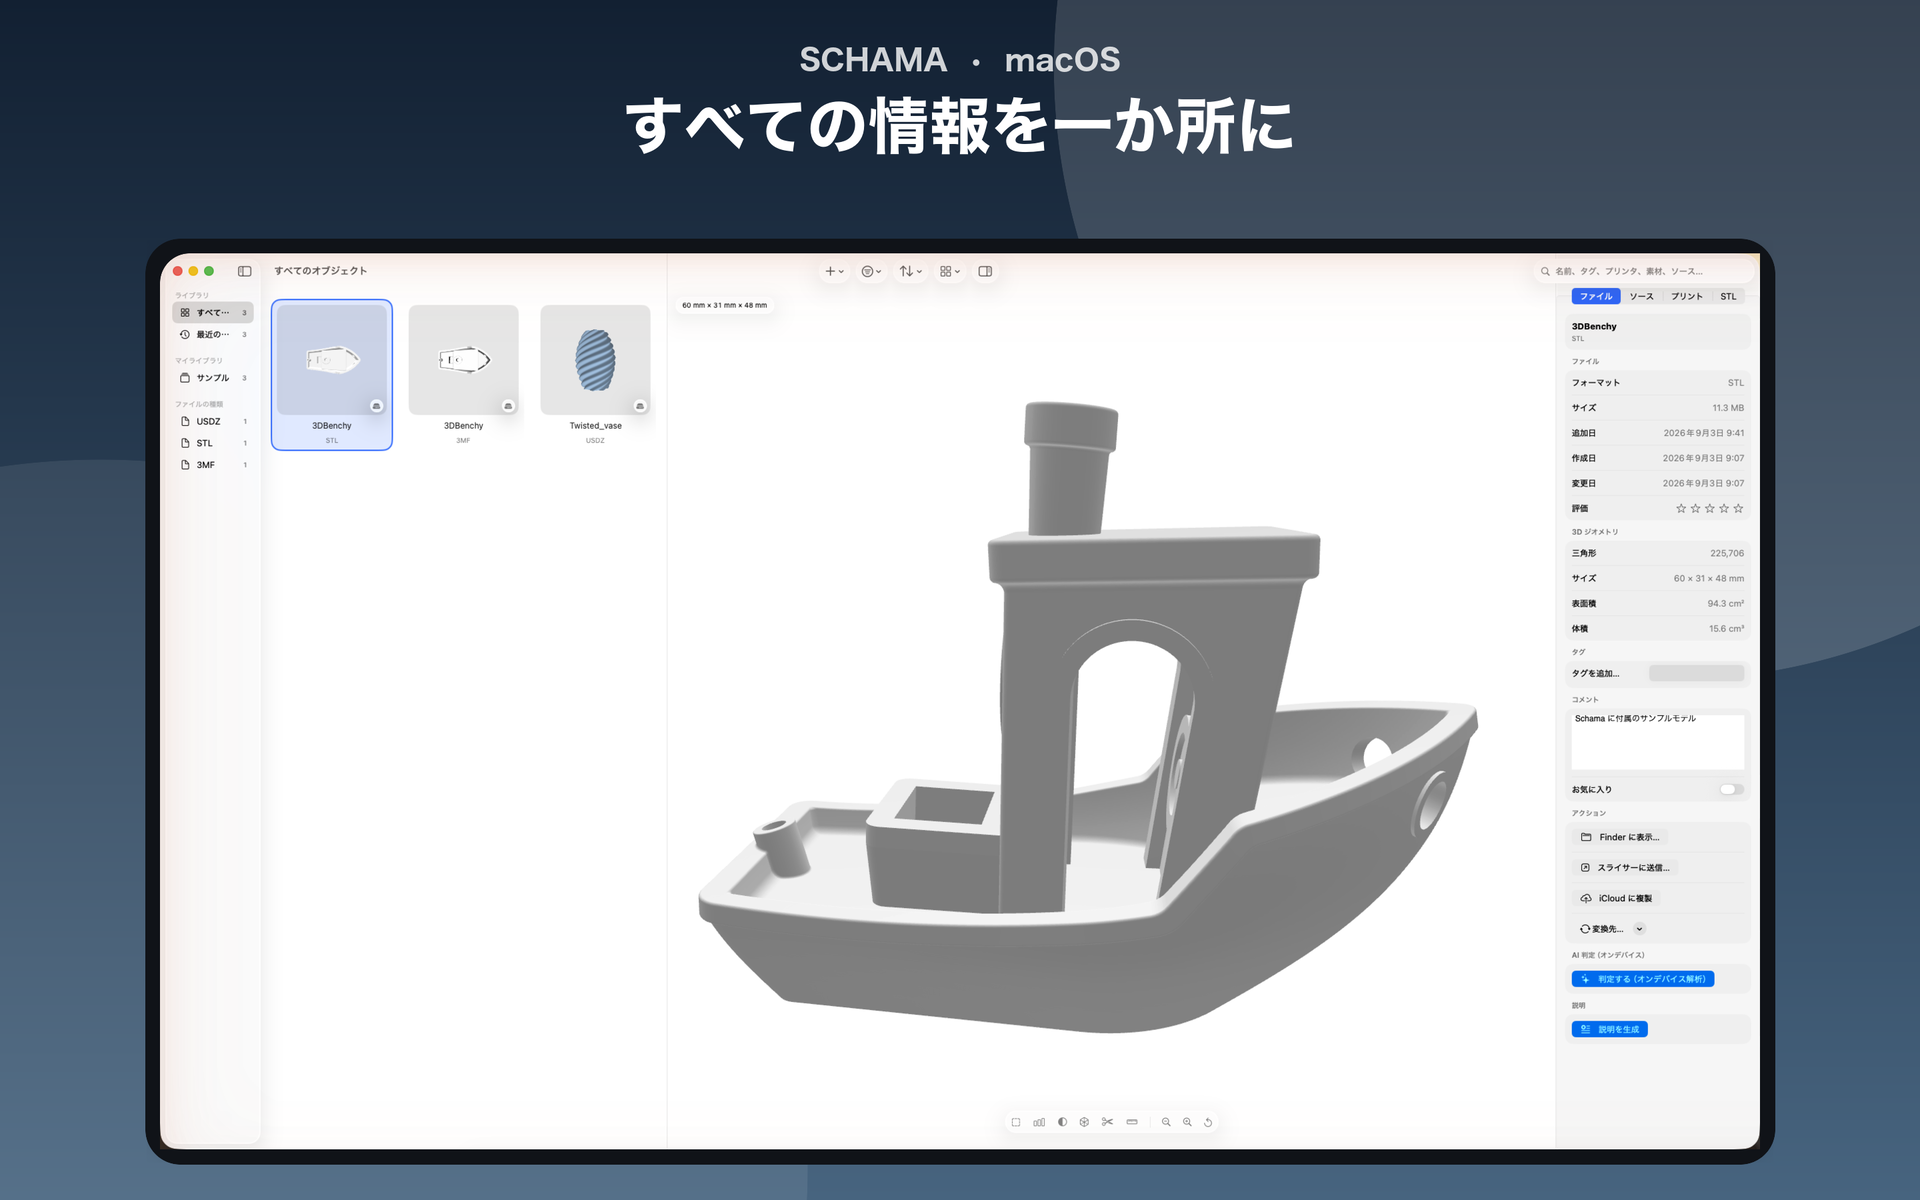
Task: Open the sort order dropdown
Action: pos(910,271)
